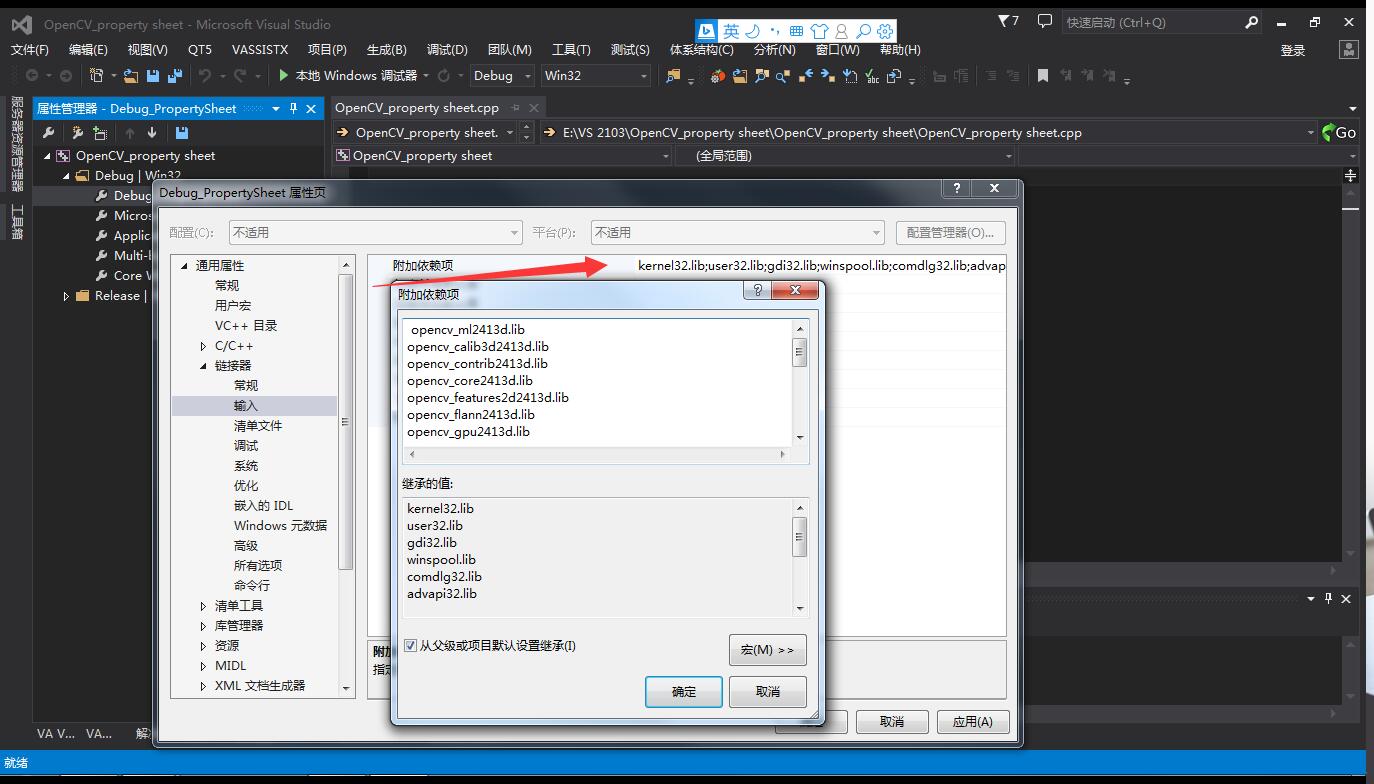
Task: Select 输入 under 链接器
Action: coord(246,406)
